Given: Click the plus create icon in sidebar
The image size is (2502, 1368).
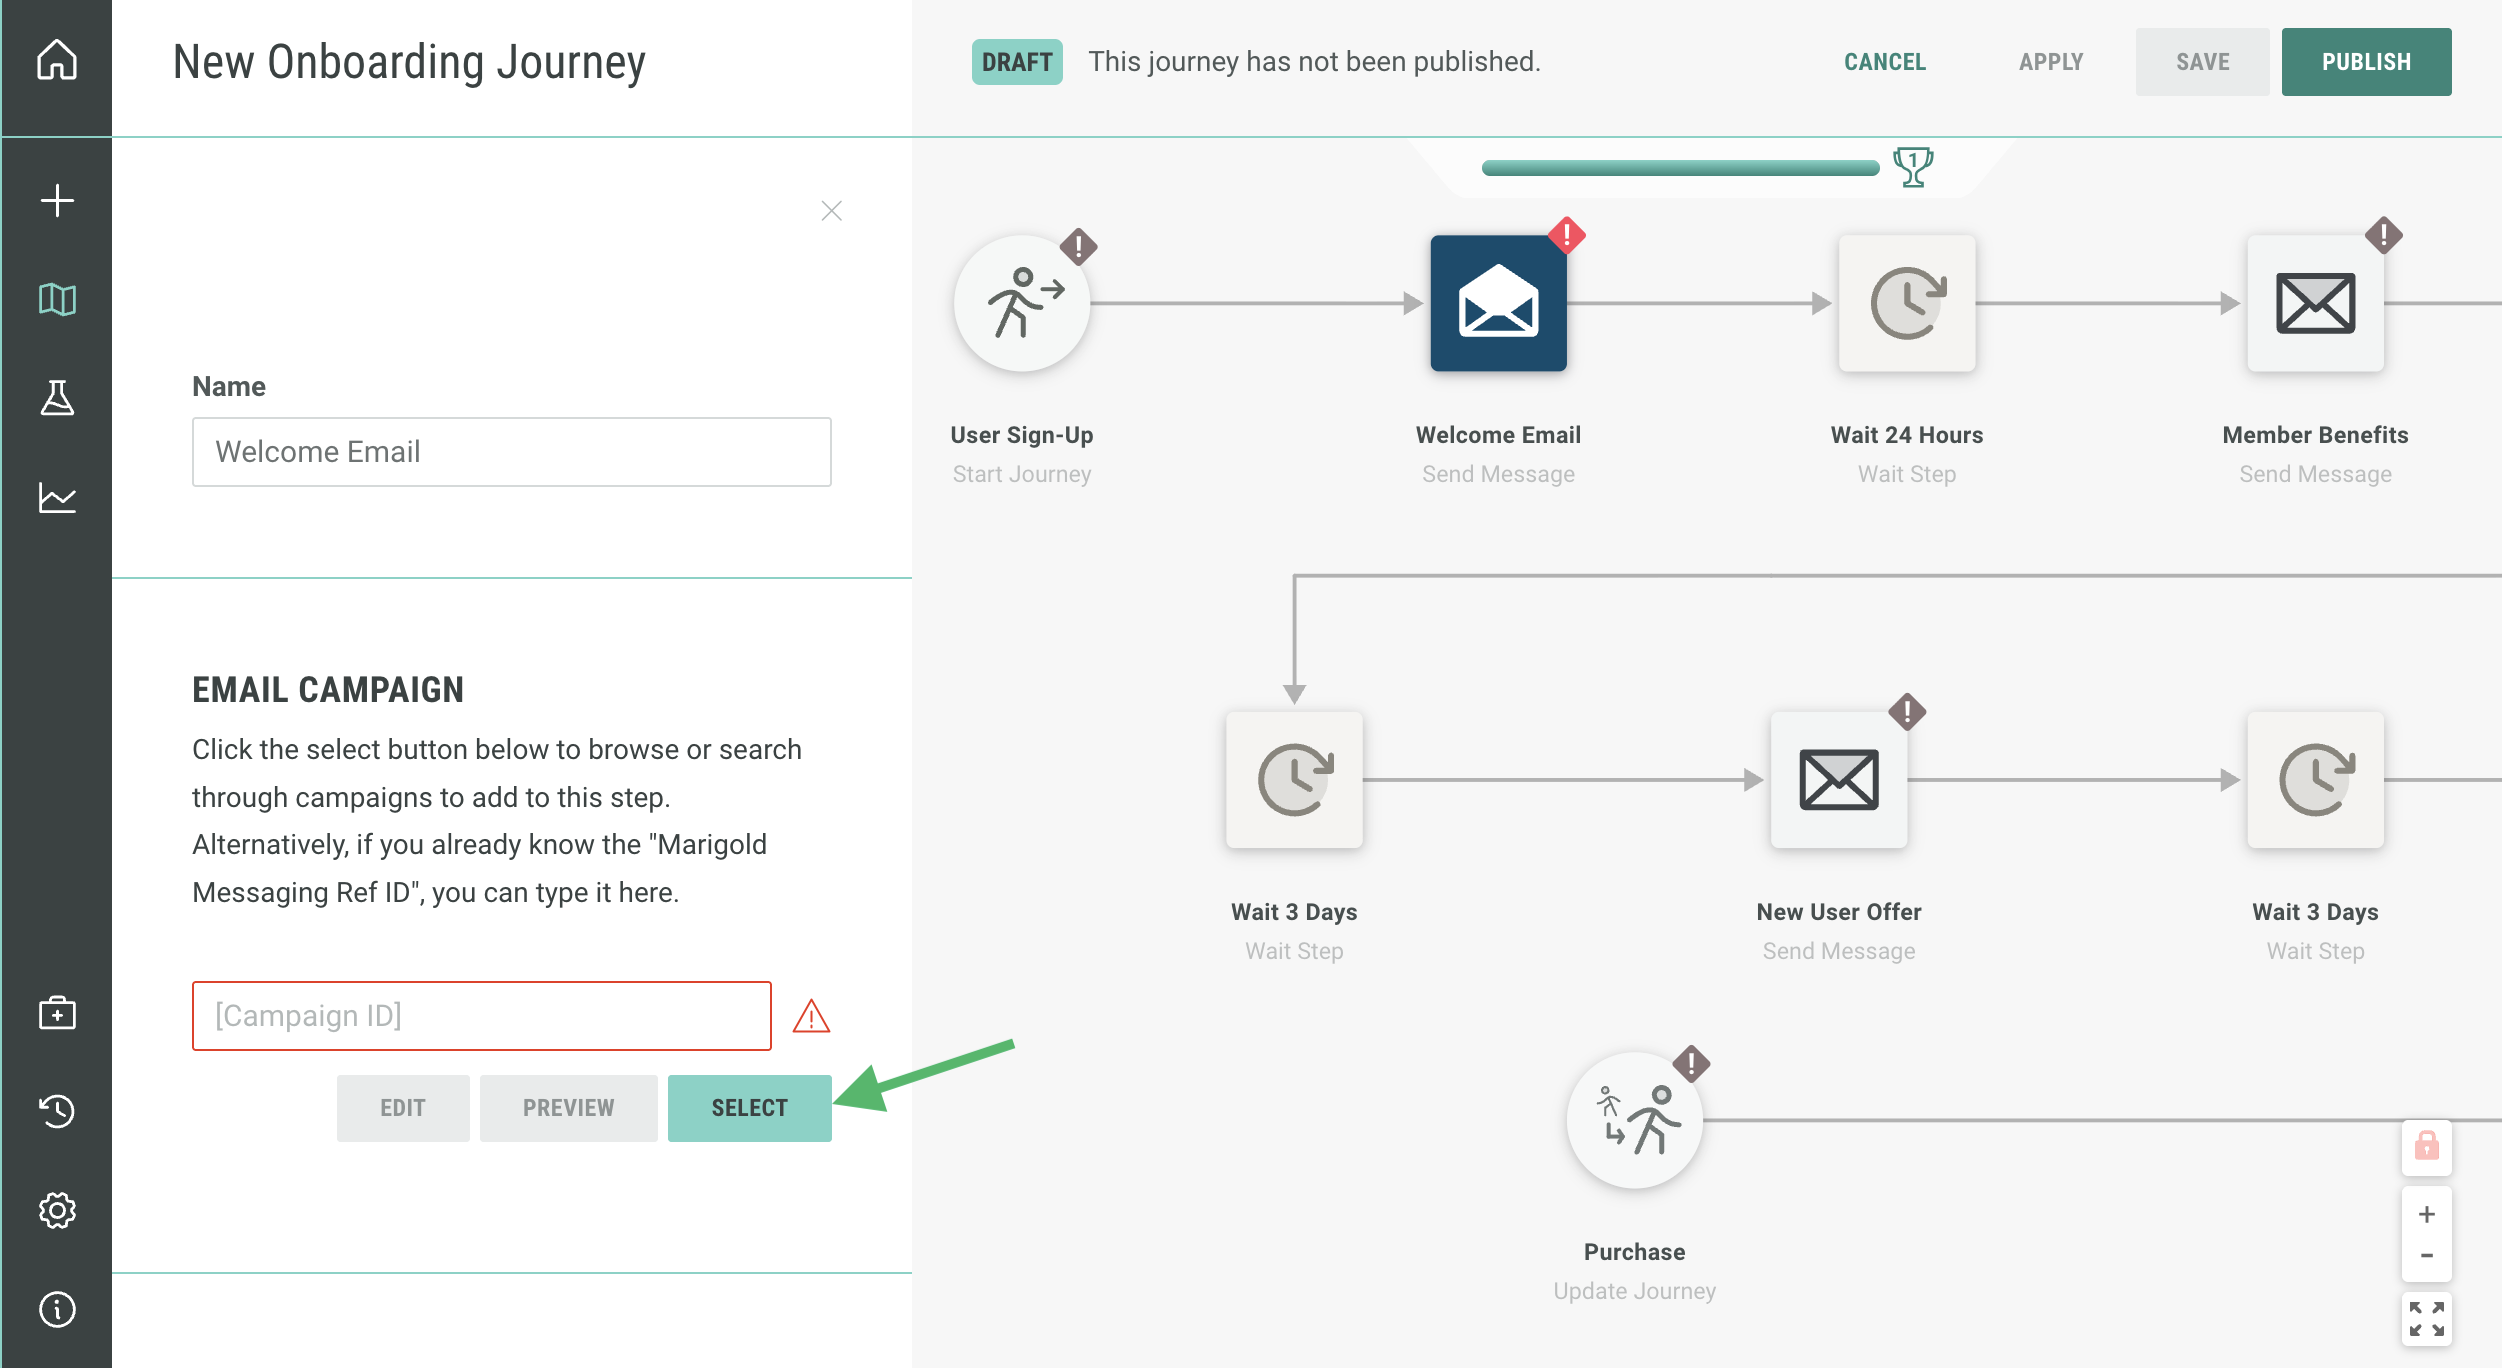Looking at the screenshot, I should coord(57,200).
